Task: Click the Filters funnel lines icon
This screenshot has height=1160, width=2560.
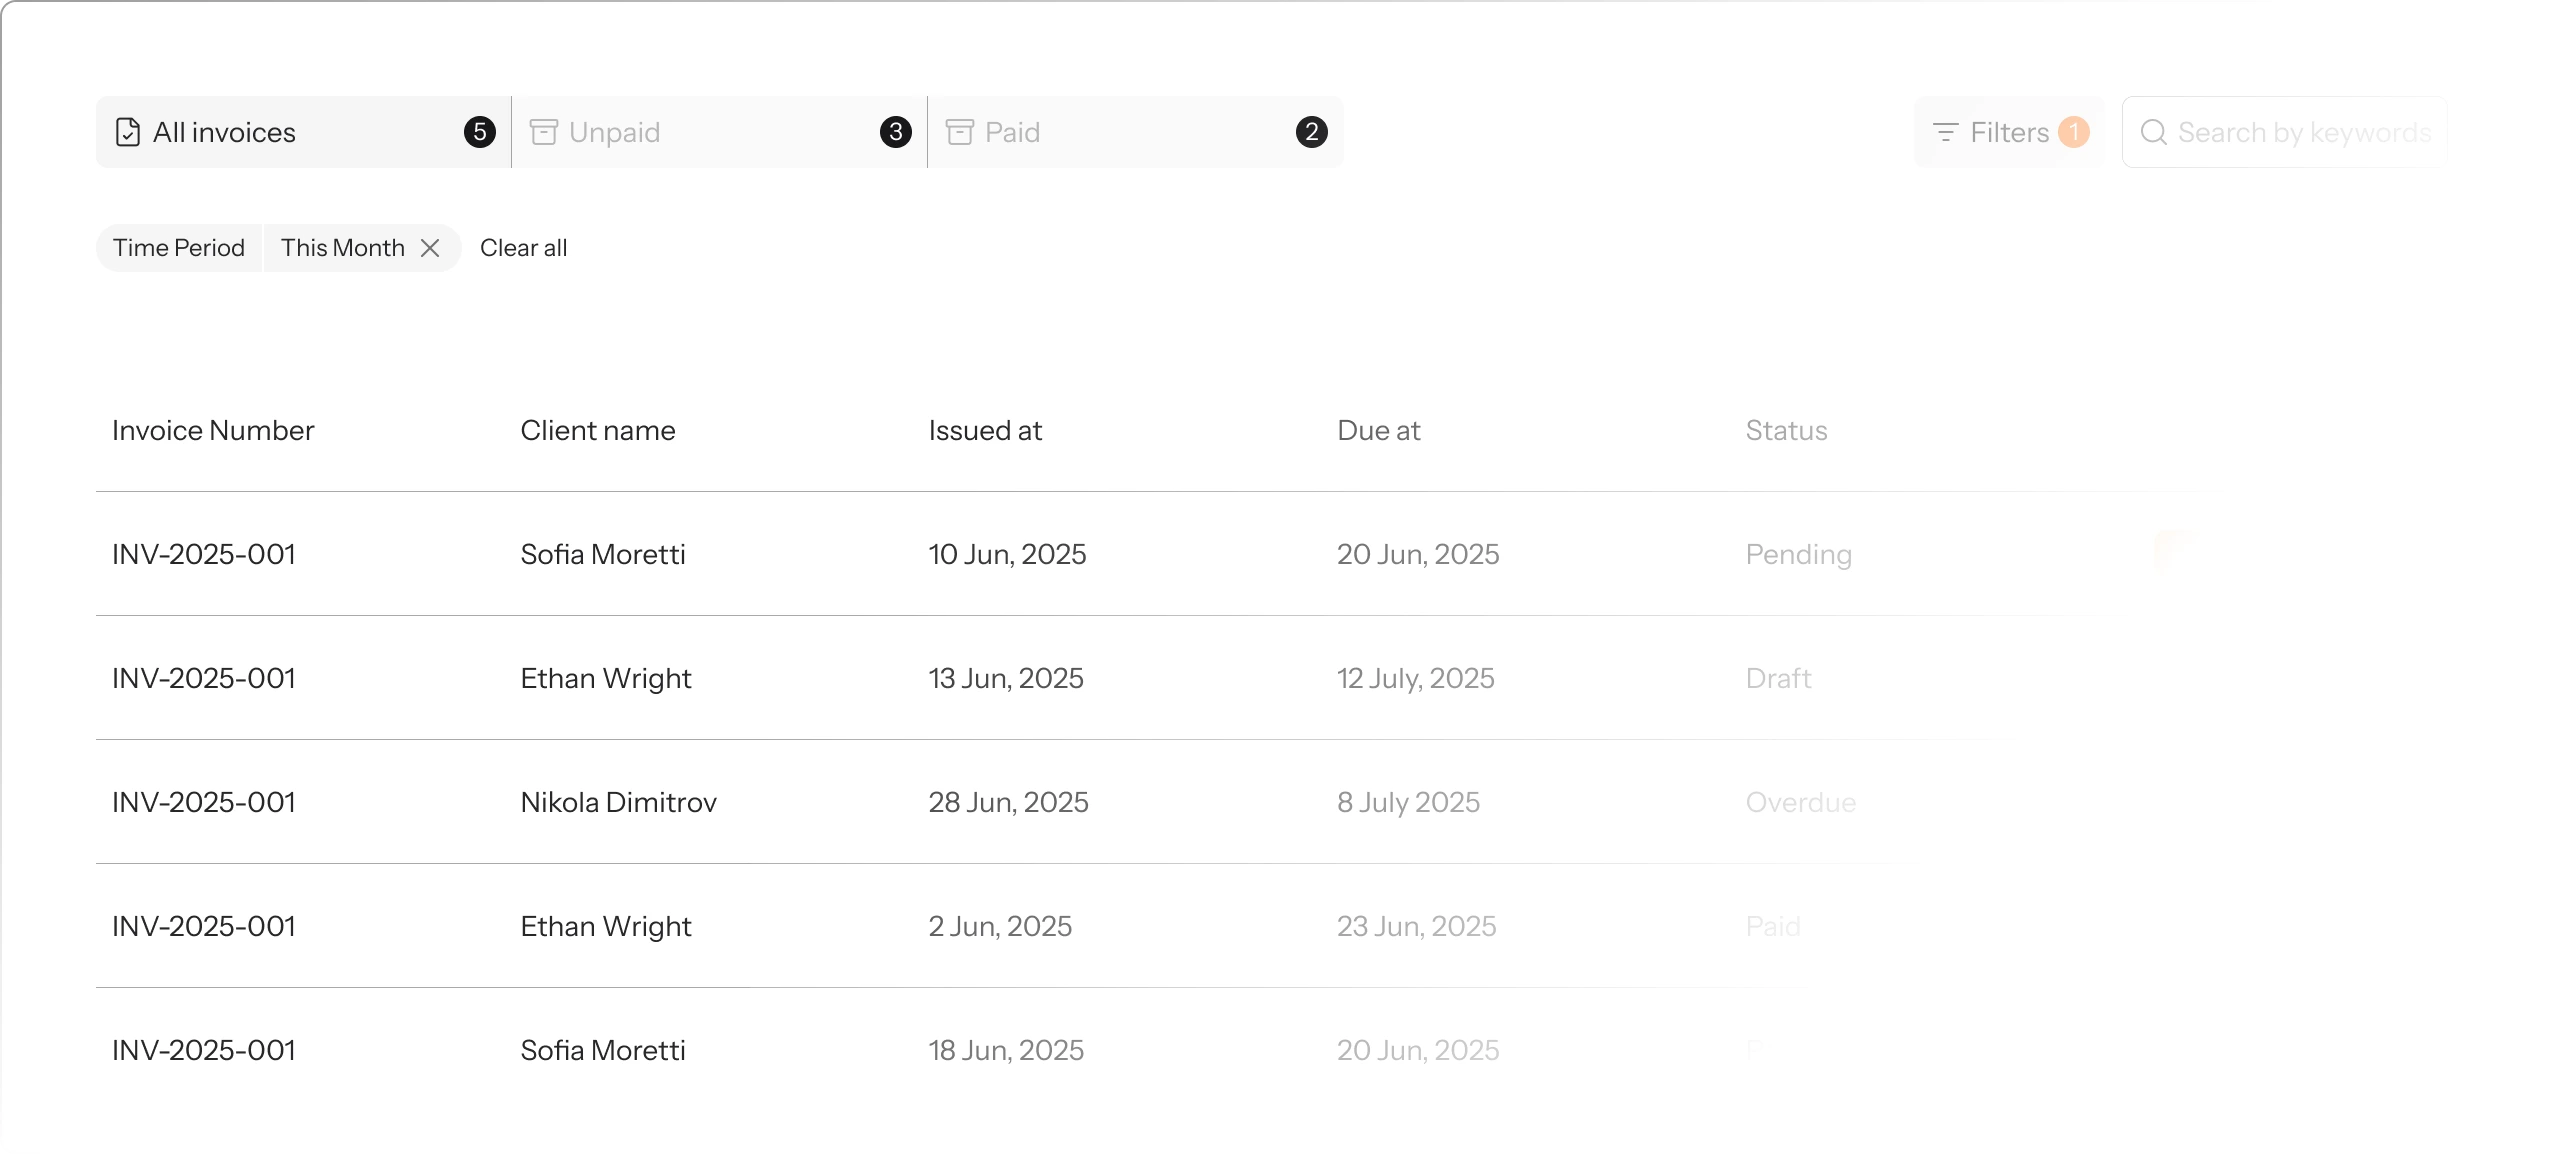Action: (1946, 132)
